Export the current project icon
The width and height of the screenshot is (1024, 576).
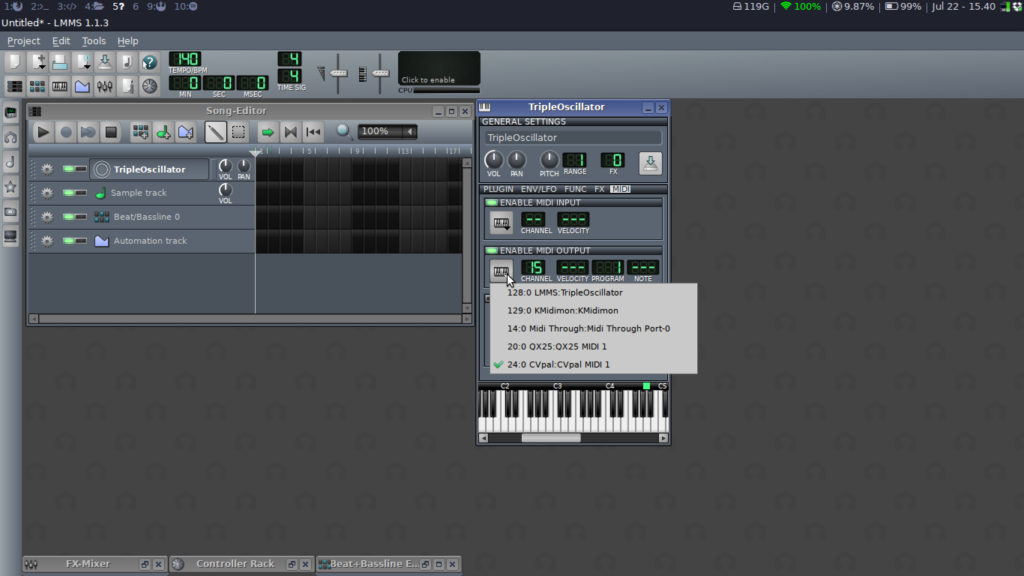coord(127,62)
